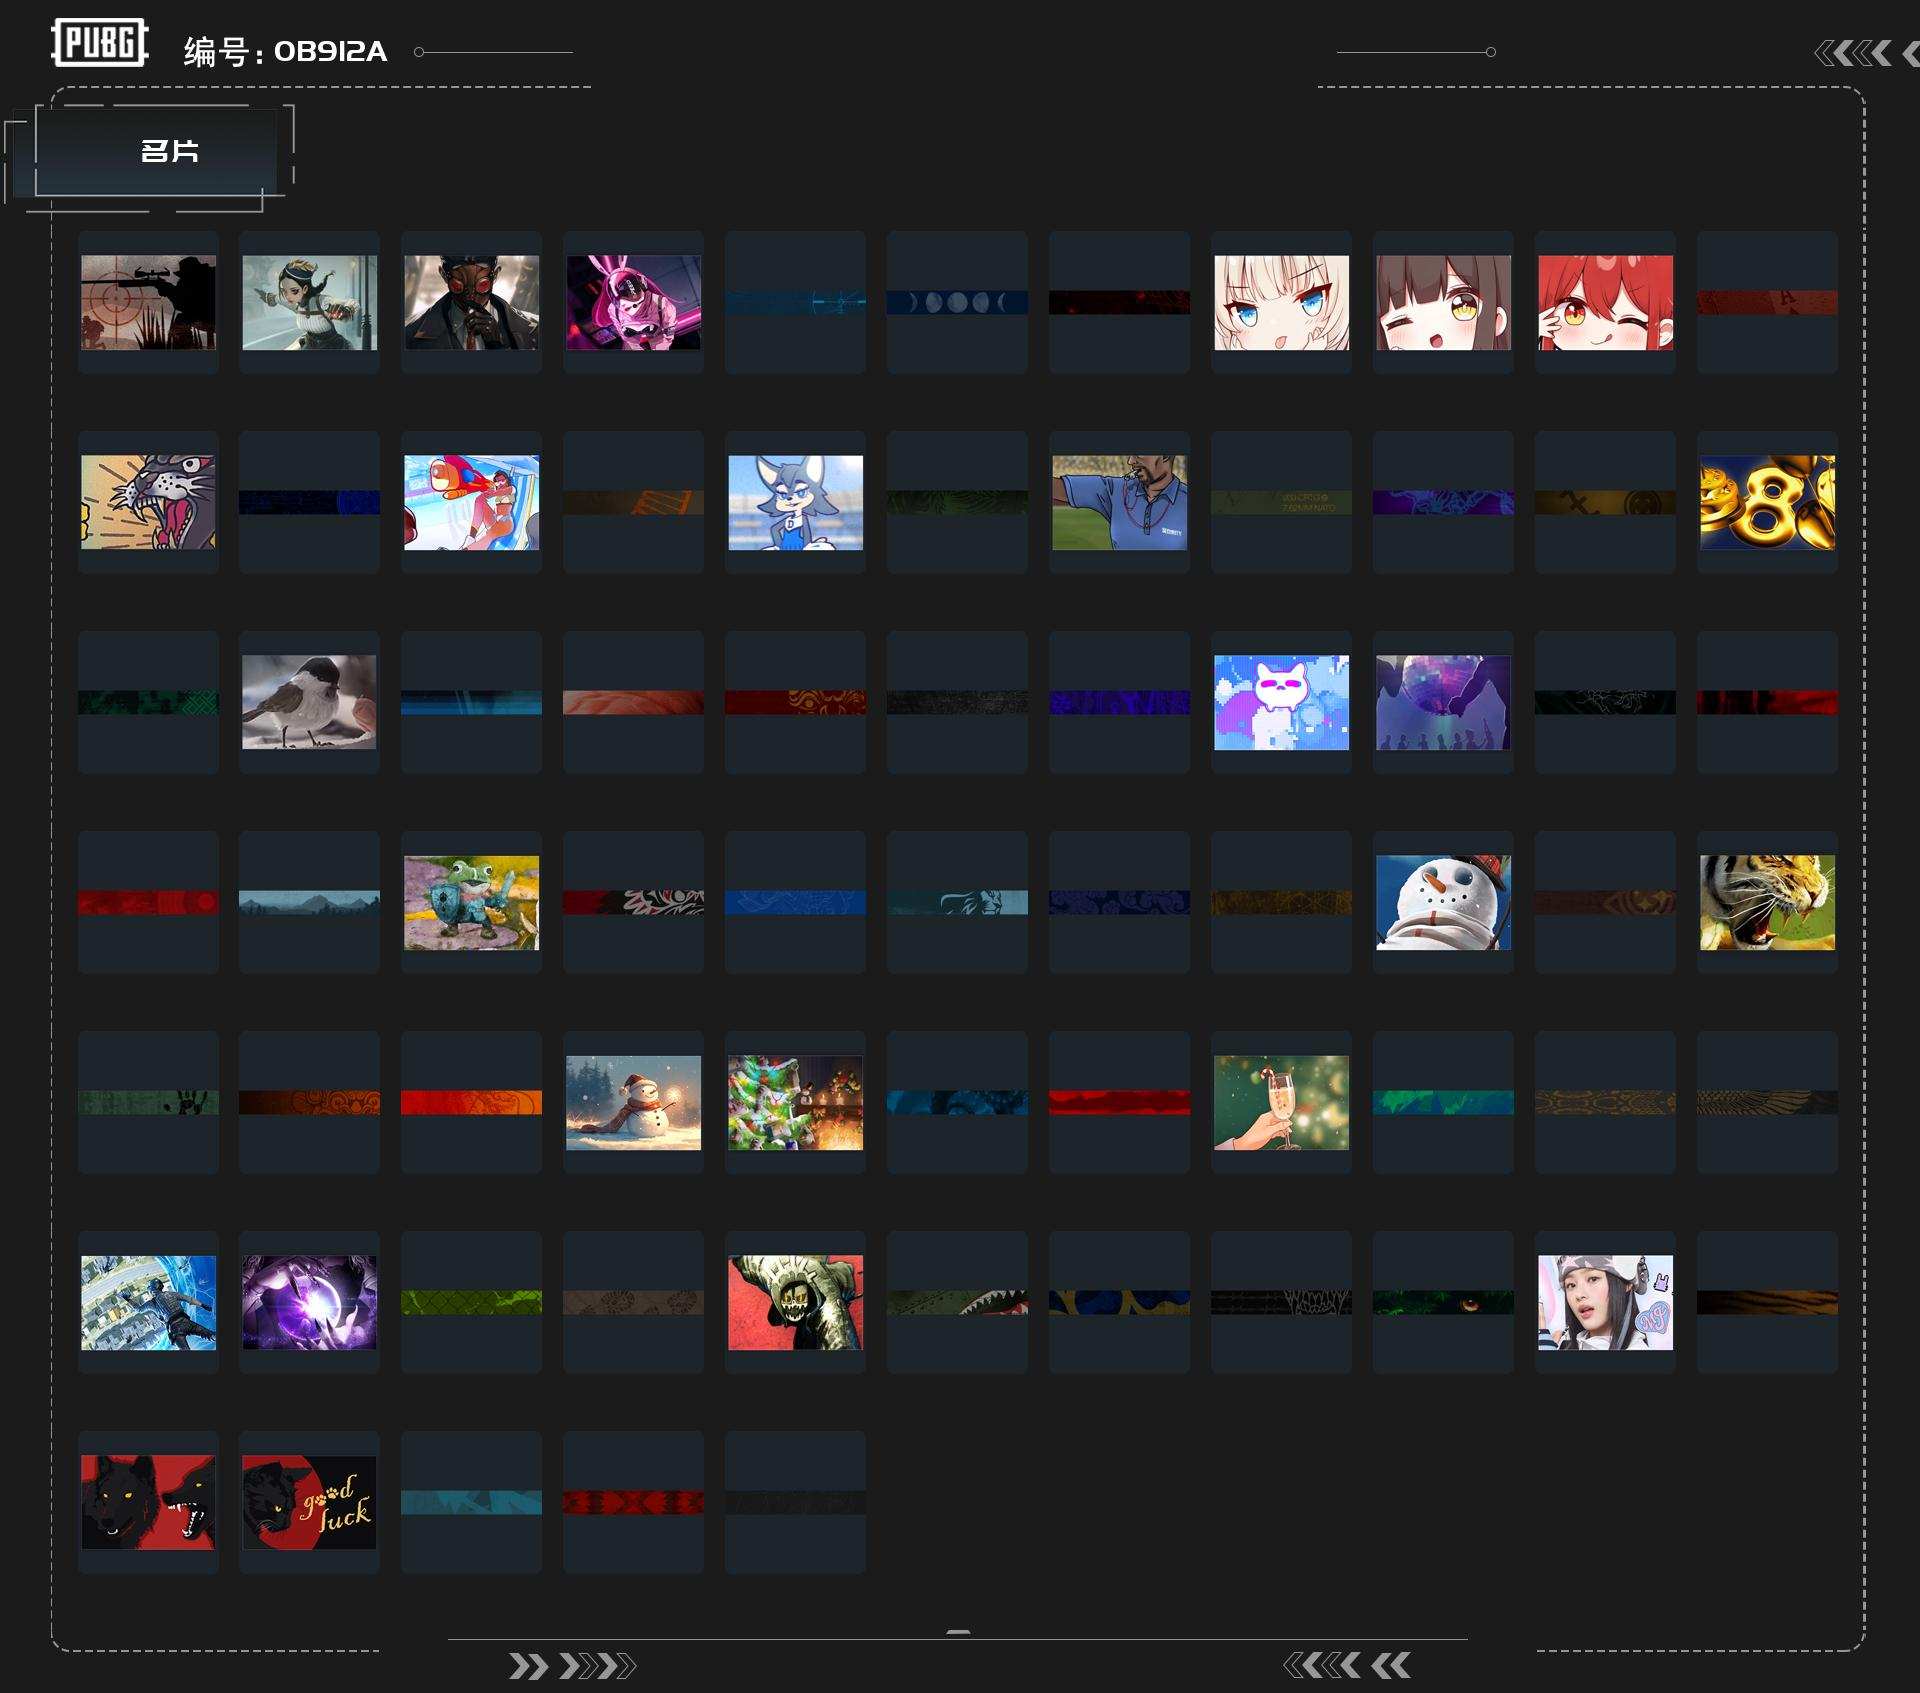
Task: Pick the roaring panther tattoo nameplate
Action: 148,502
